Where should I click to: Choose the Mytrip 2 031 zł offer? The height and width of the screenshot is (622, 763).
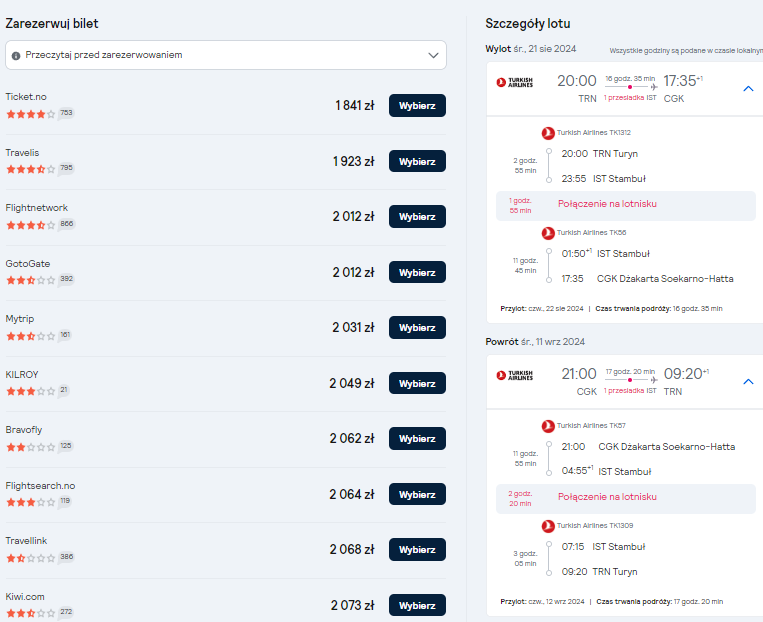coord(417,328)
